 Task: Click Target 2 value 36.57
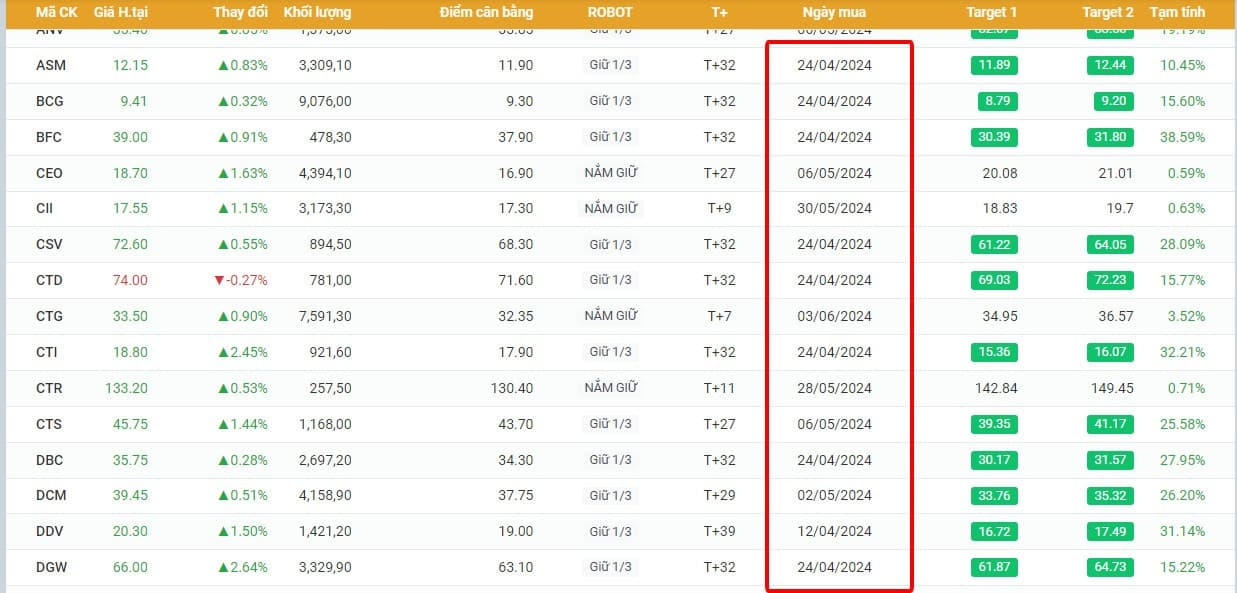[1116, 316]
